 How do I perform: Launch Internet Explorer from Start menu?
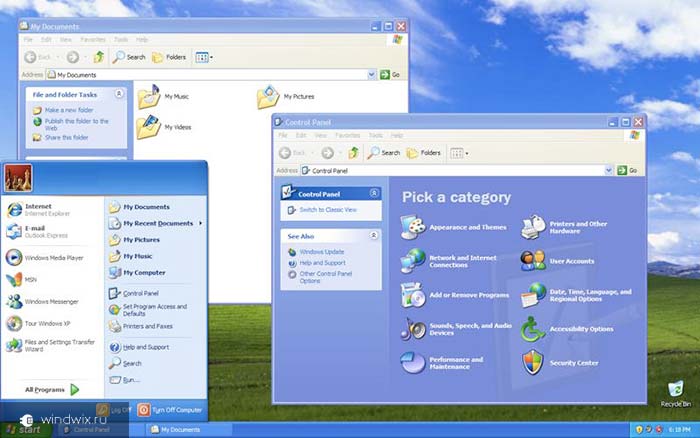click(x=38, y=209)
